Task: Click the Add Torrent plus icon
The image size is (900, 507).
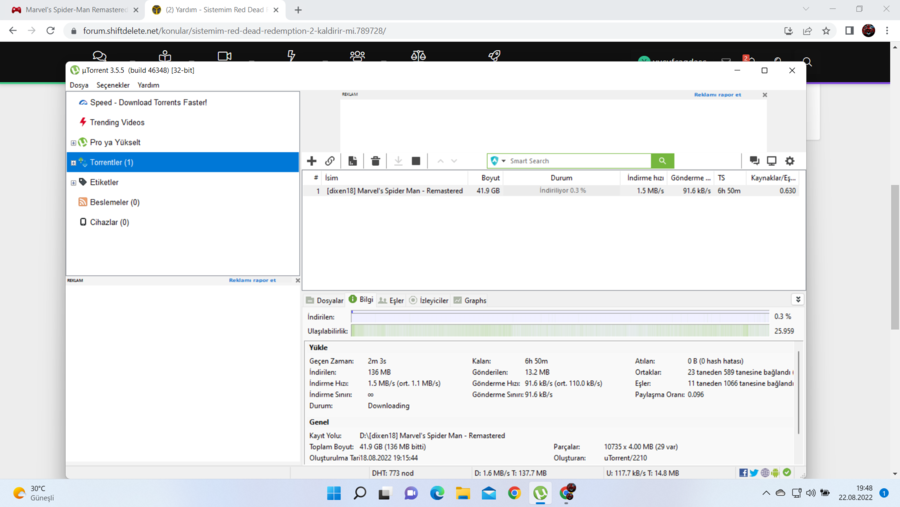Action: [312, 161]
